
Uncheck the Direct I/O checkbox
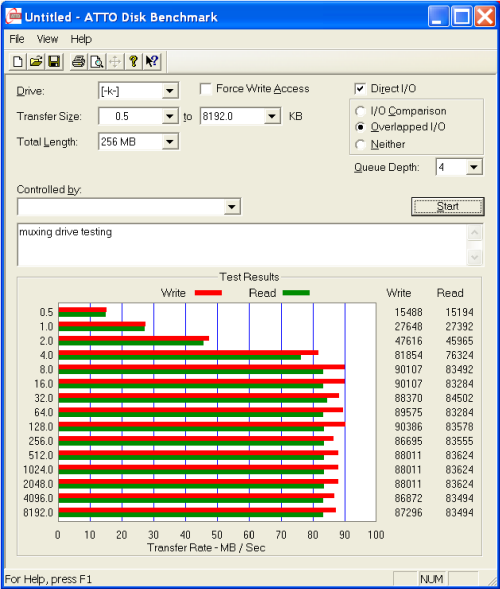360,89
